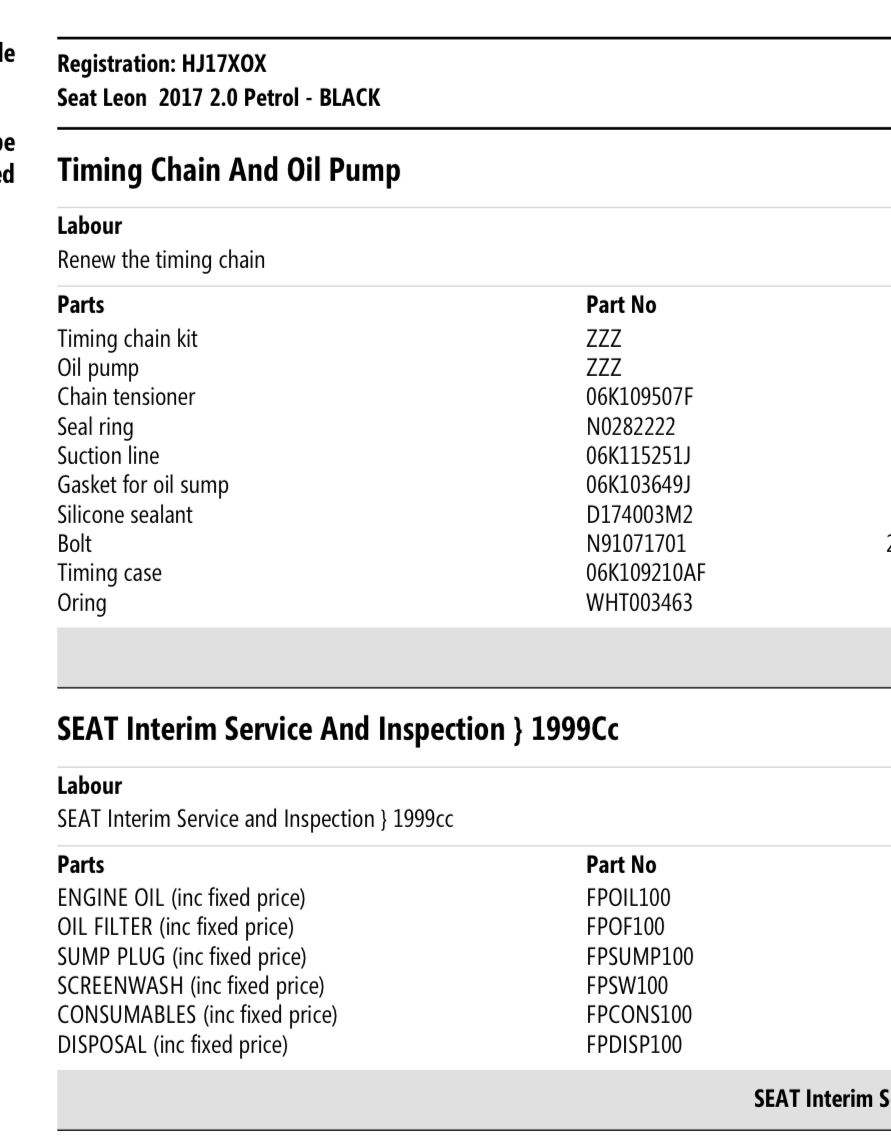Viewport: 891px width, 1143px height.
Task: Click the Renew the timing chain labour line
Action: pyautogui.click(x=161, y=260)
